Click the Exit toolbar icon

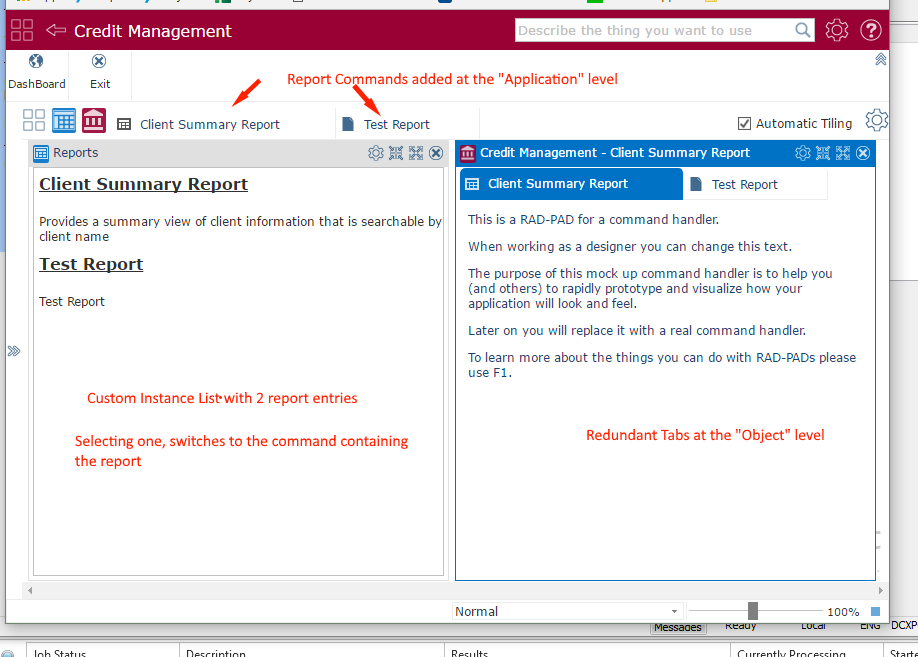pyautogui.click(x=99, y=61)
